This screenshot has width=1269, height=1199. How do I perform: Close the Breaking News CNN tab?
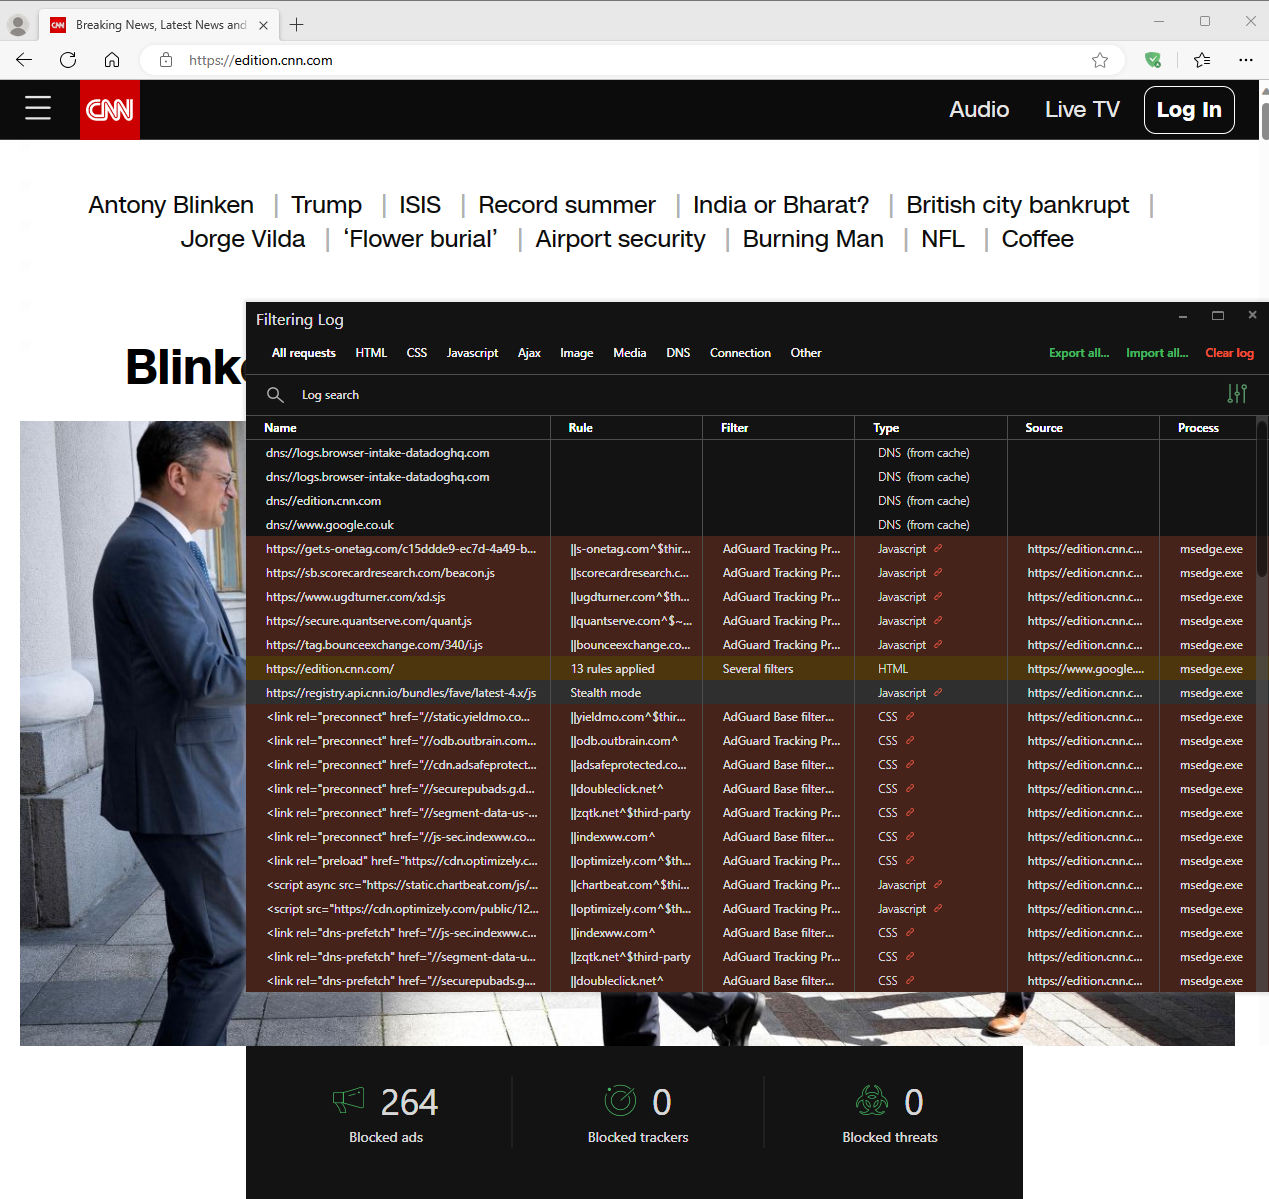click(x=263, y=25)
